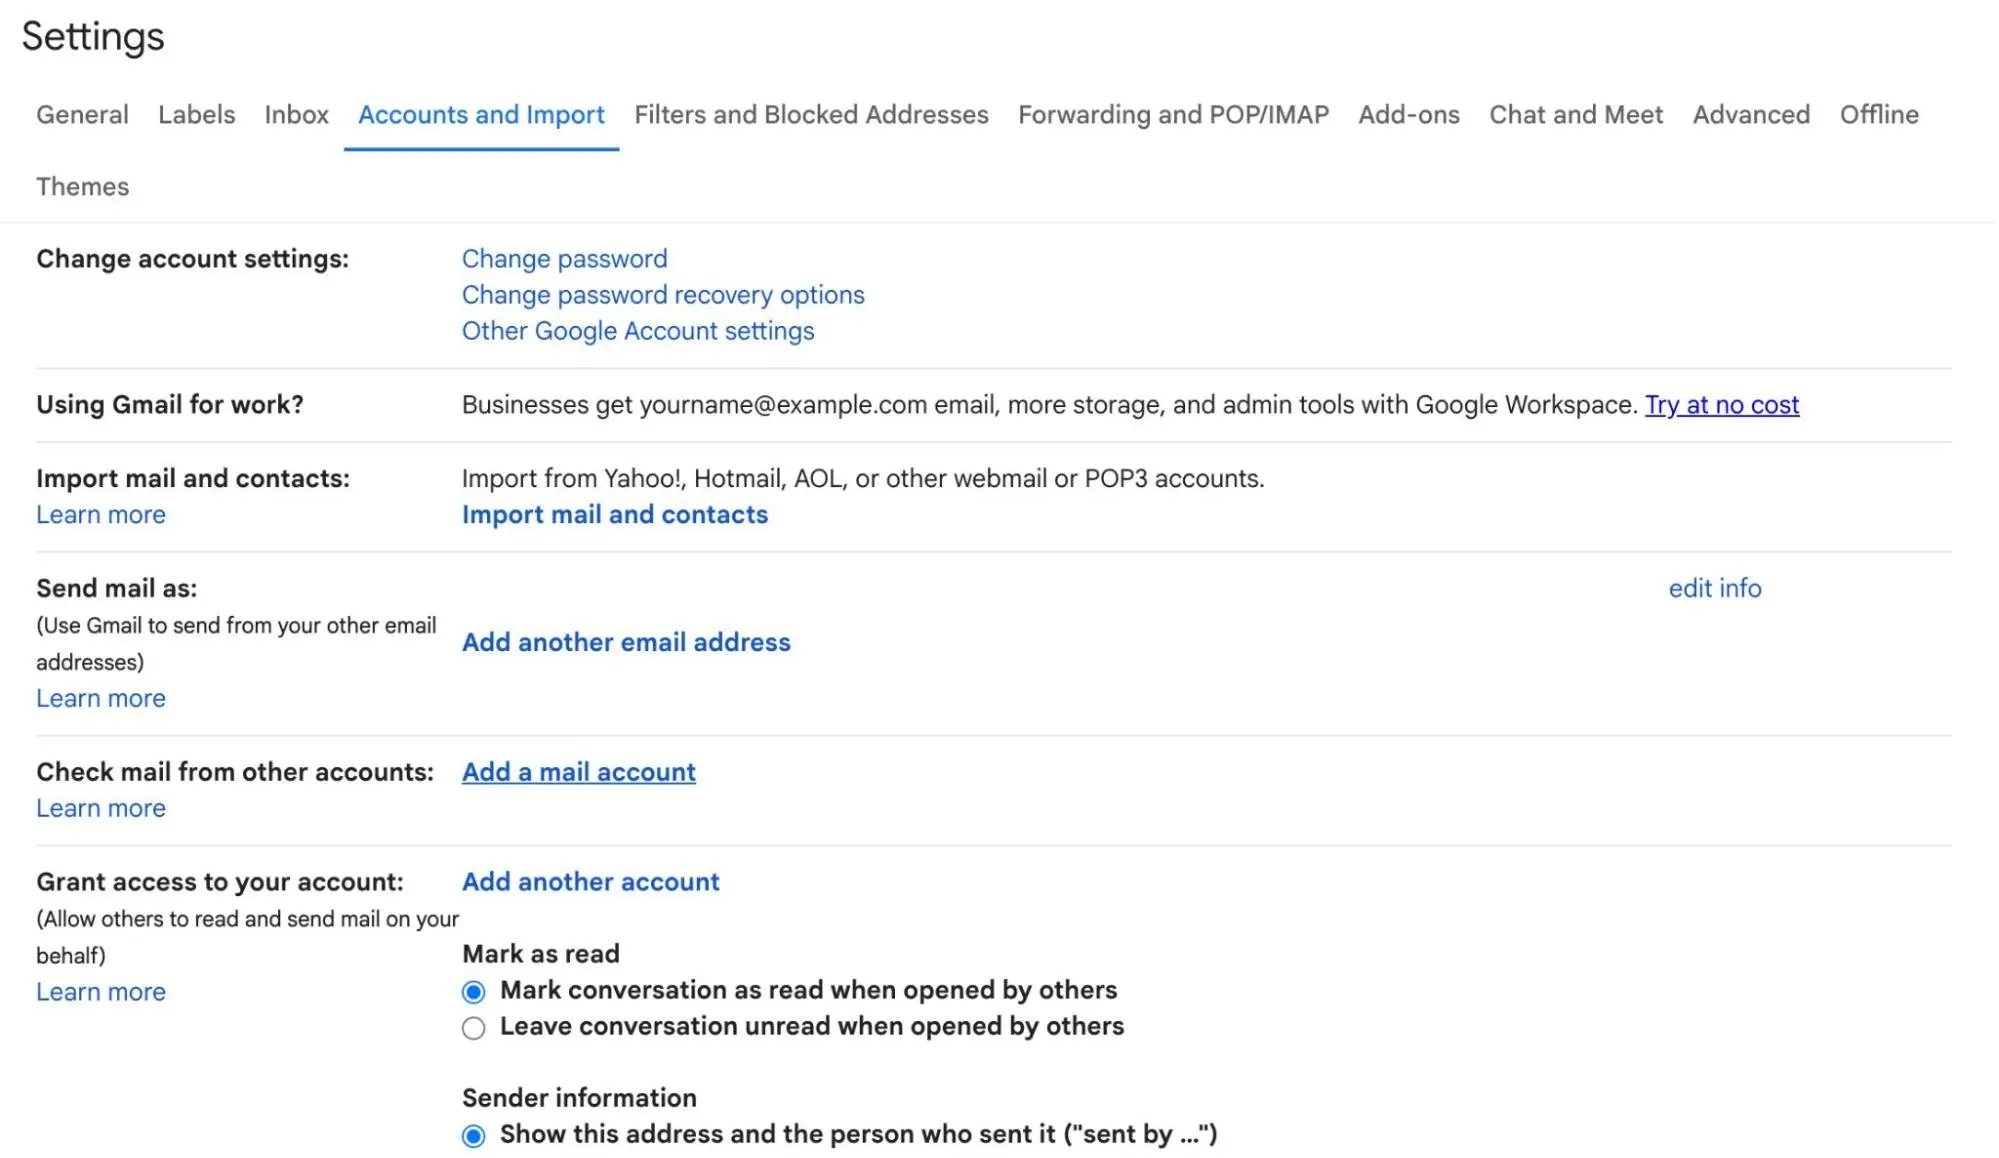Click the Change password link

[x=564, y=258]
